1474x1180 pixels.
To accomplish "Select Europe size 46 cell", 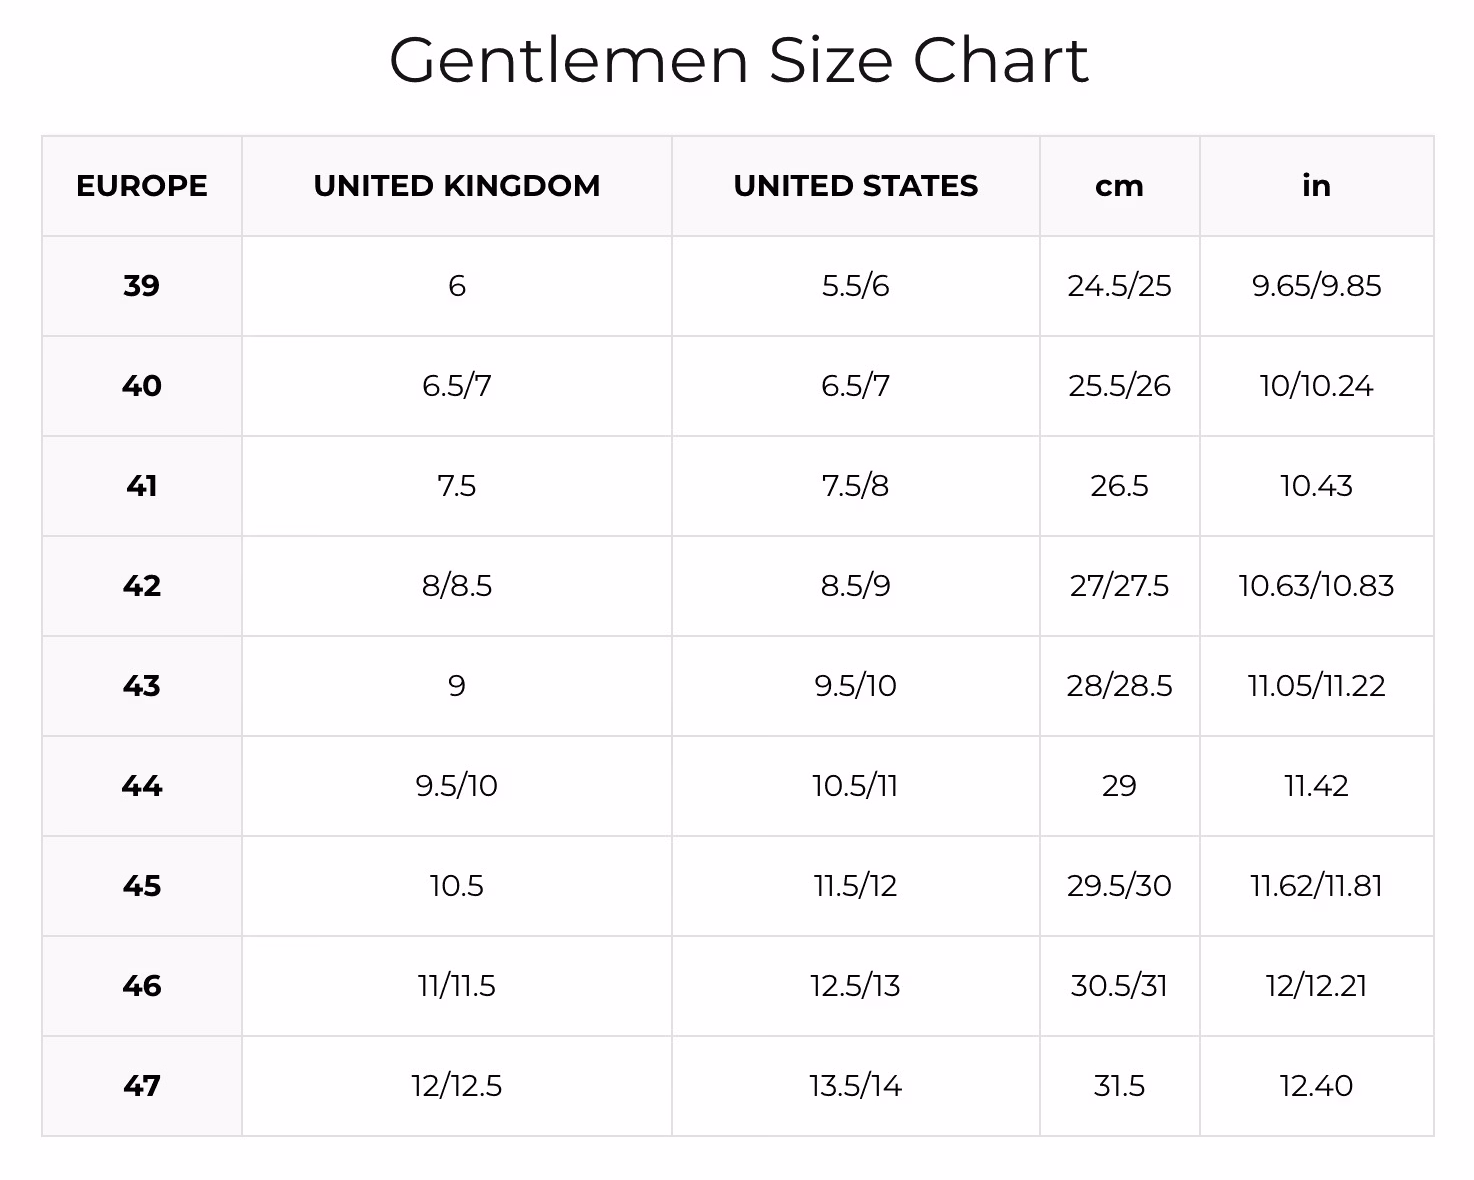I will pyautogui.click(x=142, y=986).
